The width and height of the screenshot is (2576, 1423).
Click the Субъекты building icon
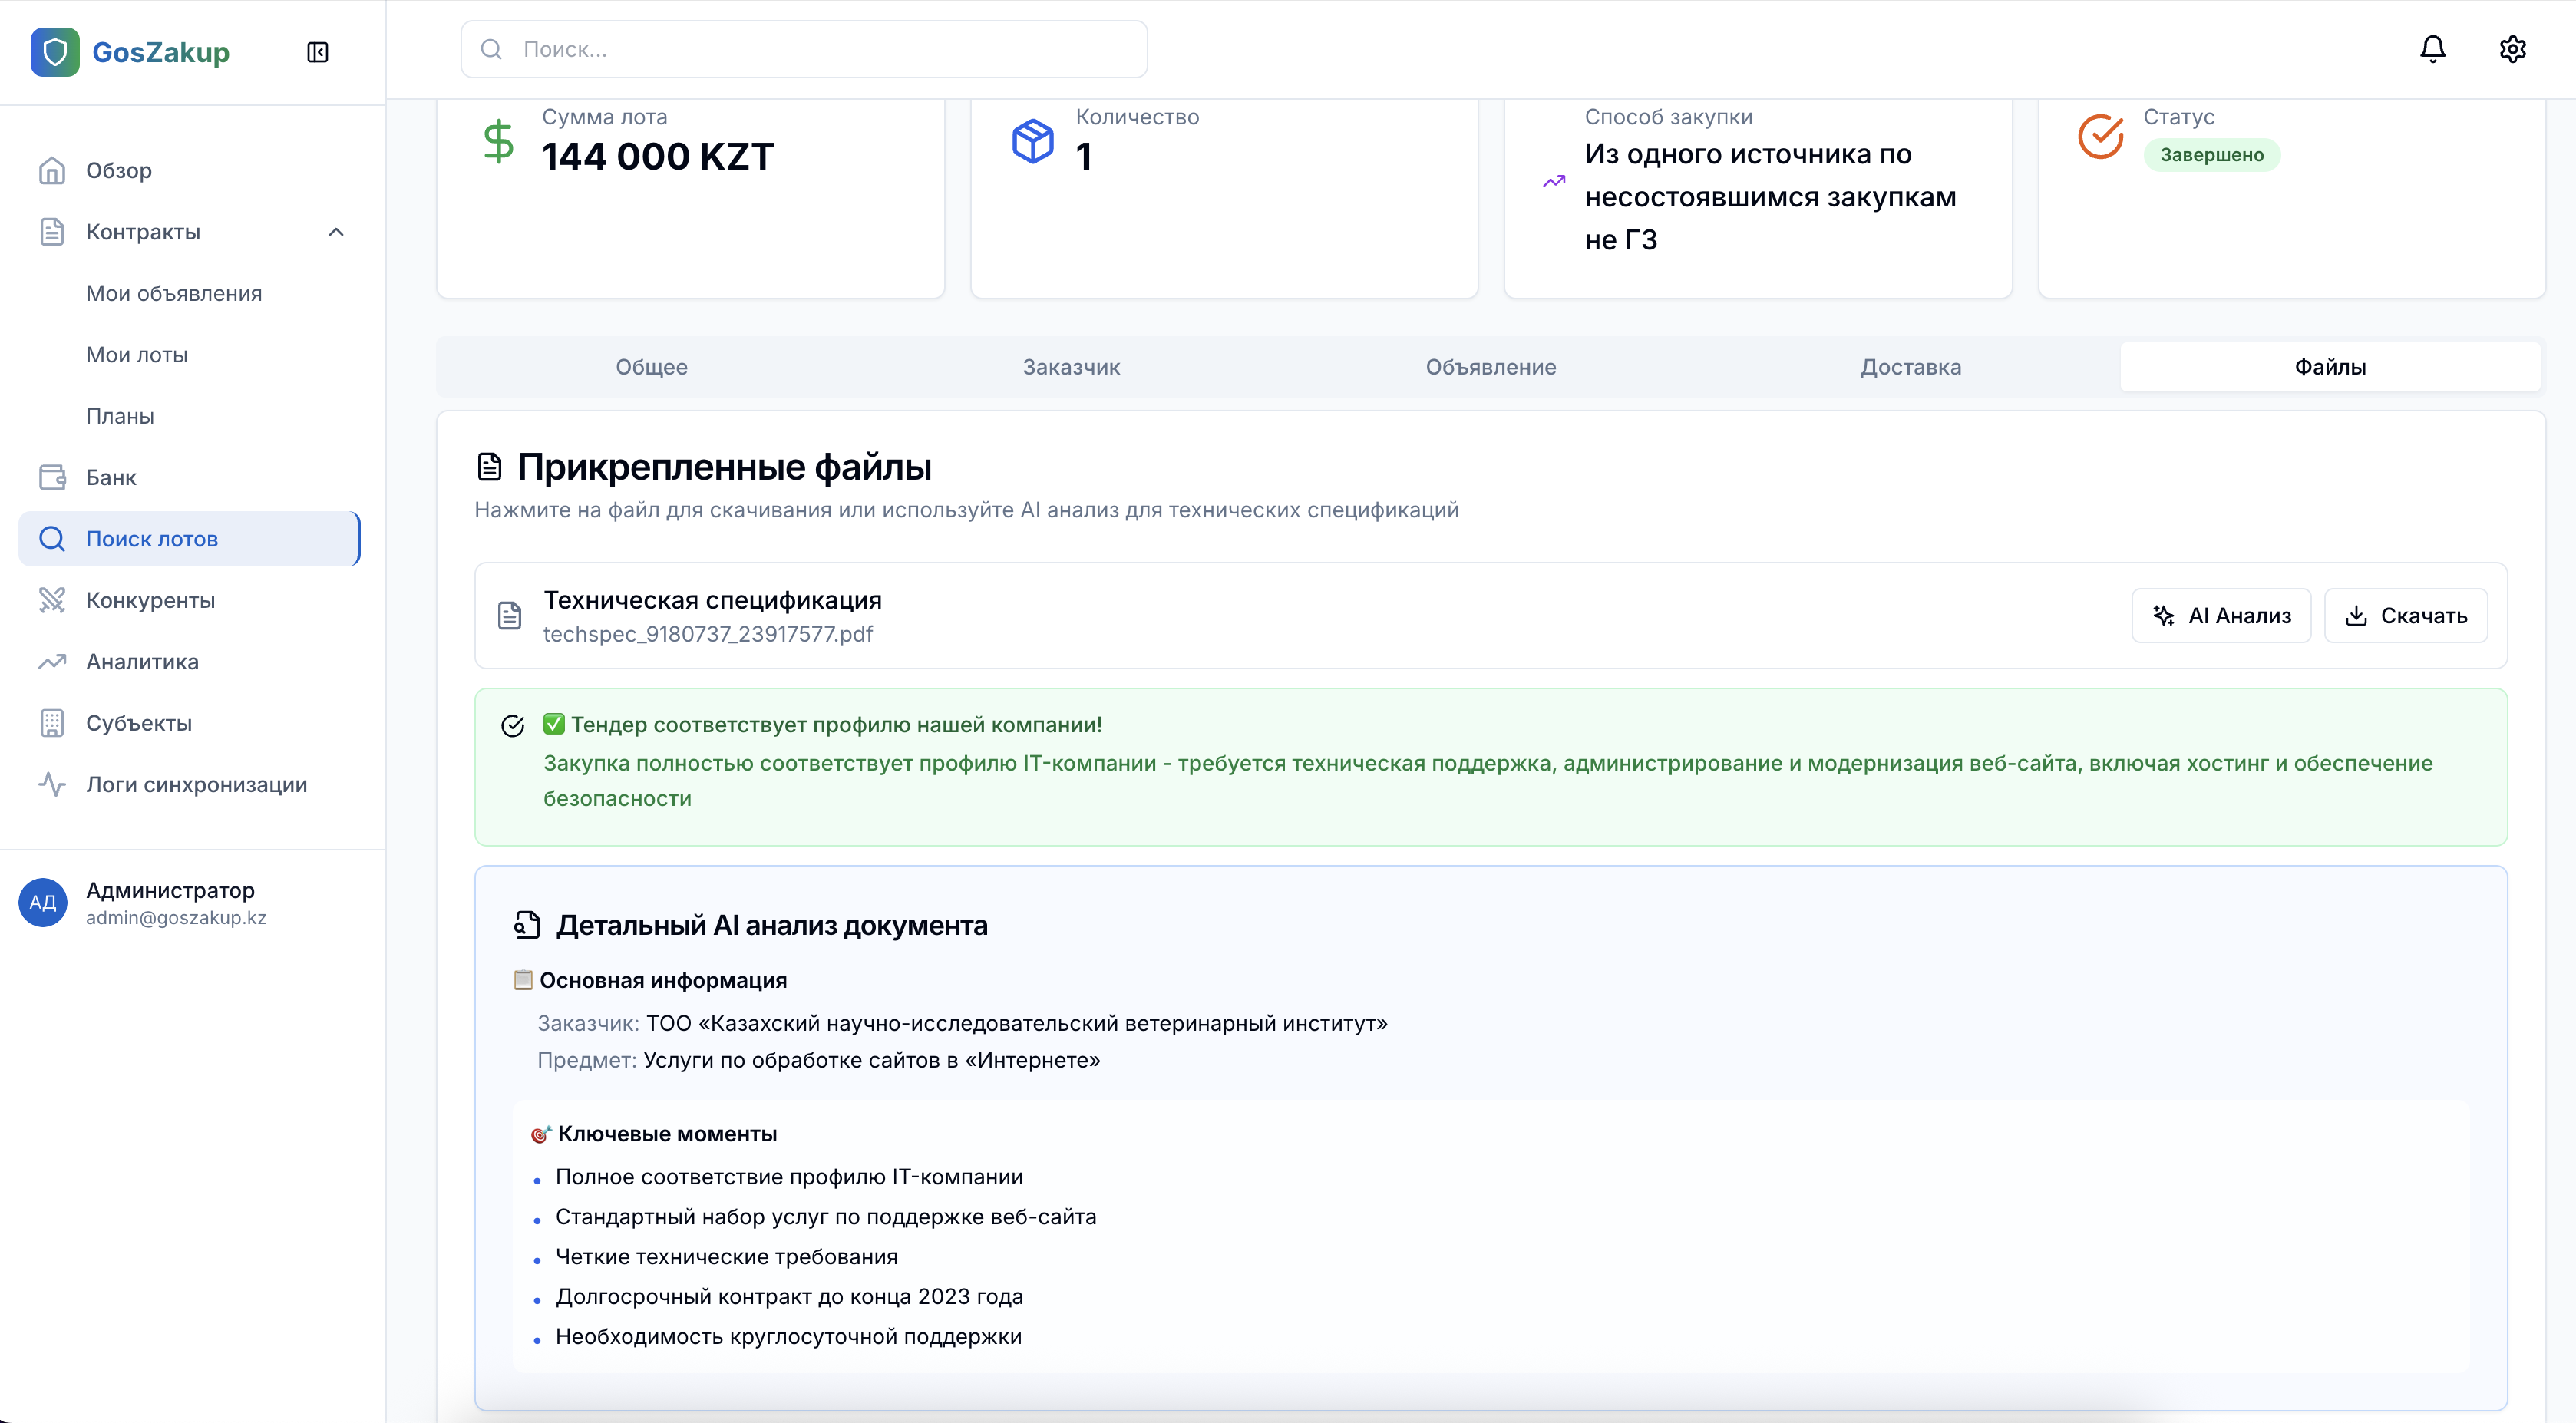52,723
